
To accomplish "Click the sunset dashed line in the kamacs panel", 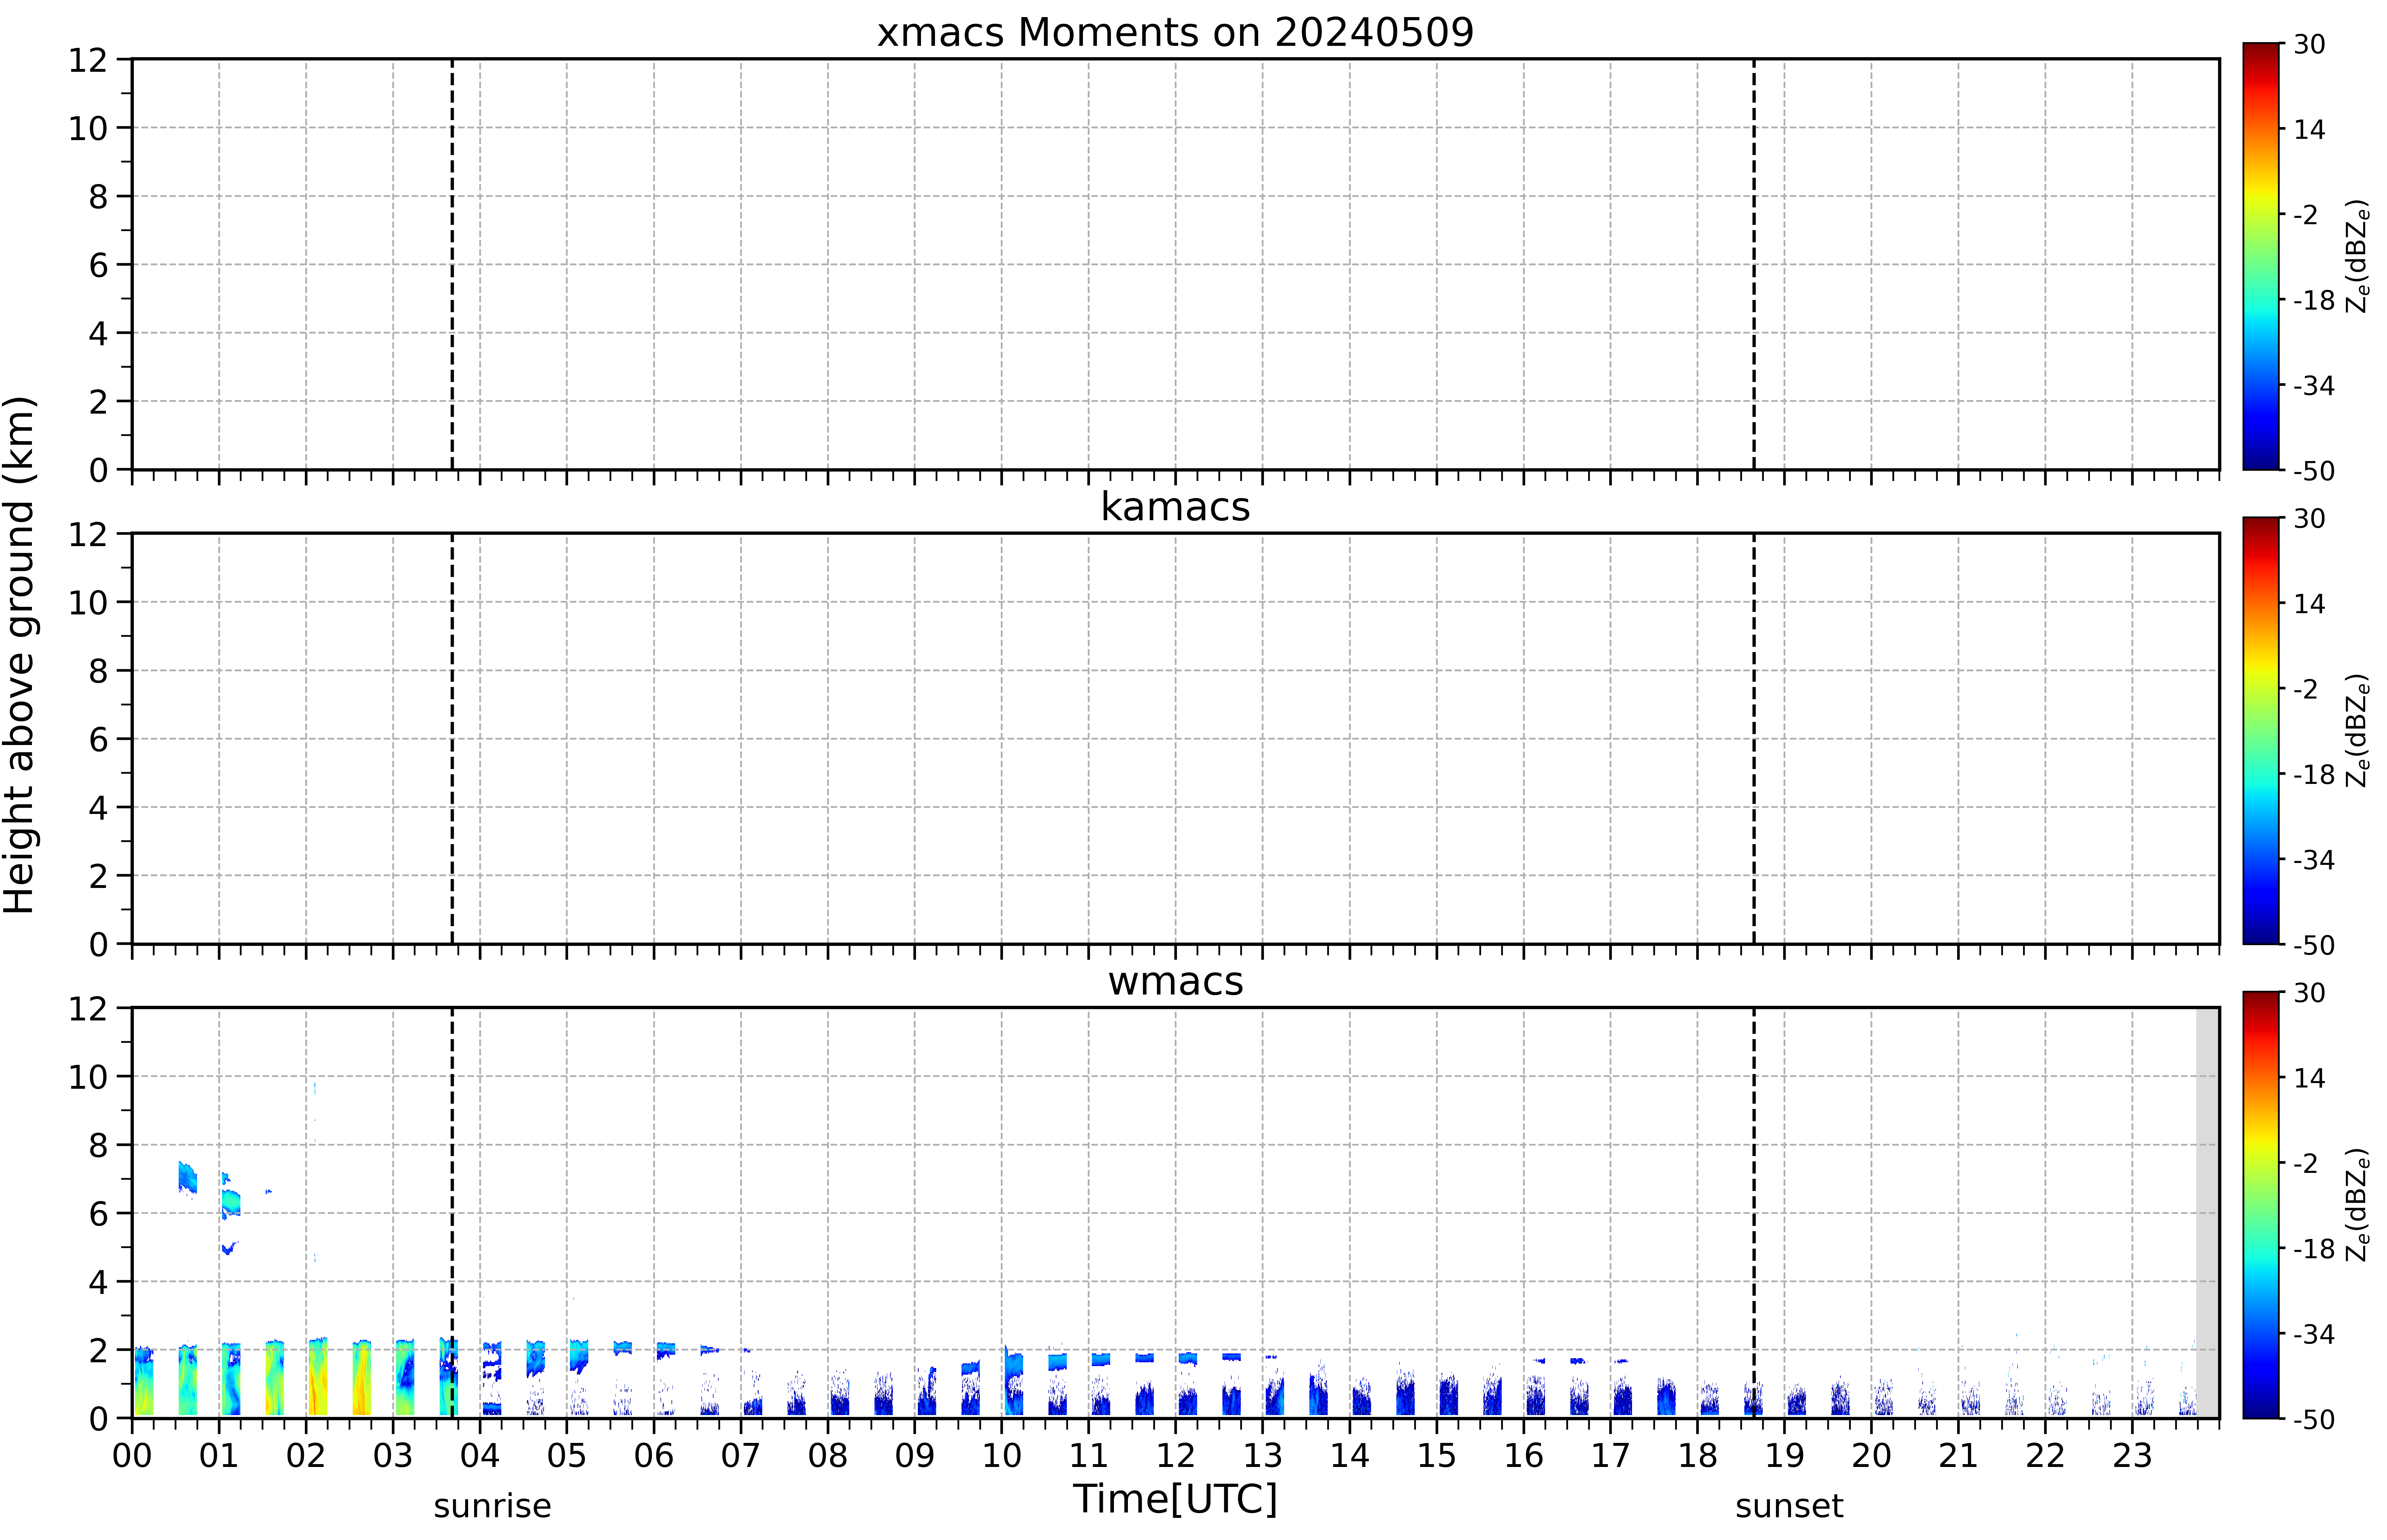I will [1754, 738].
